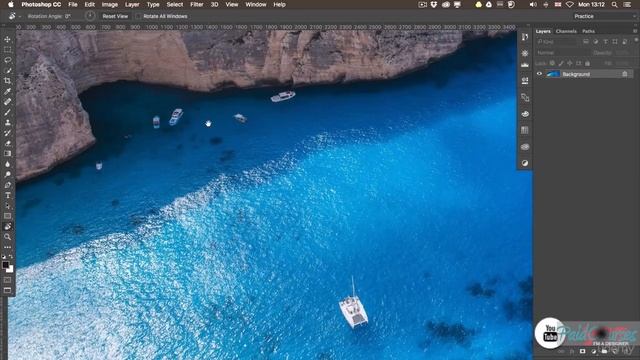Select the Rectangular Marquee tool
This screenshot has width=640, height=360.
click(x=7, y=50)
